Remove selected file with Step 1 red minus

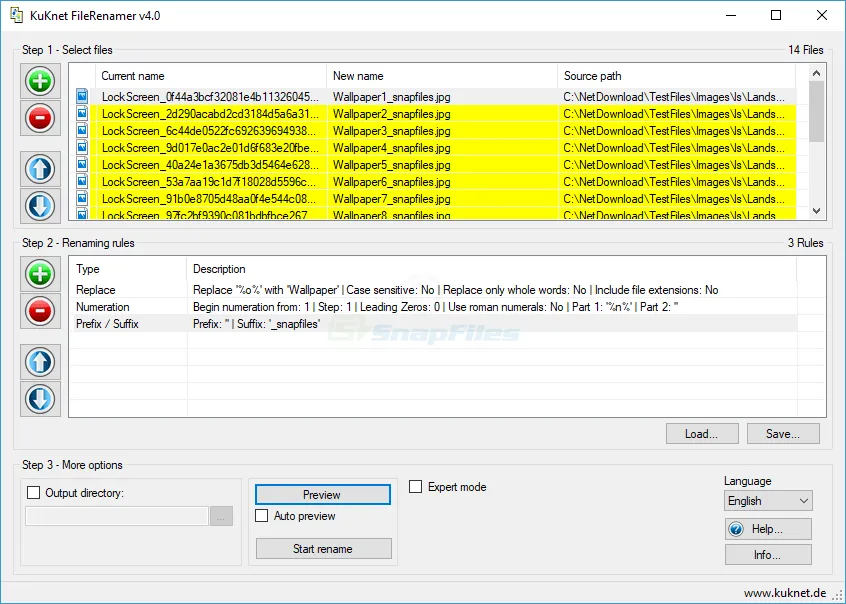pyautogui.click(x=40, y=118)
